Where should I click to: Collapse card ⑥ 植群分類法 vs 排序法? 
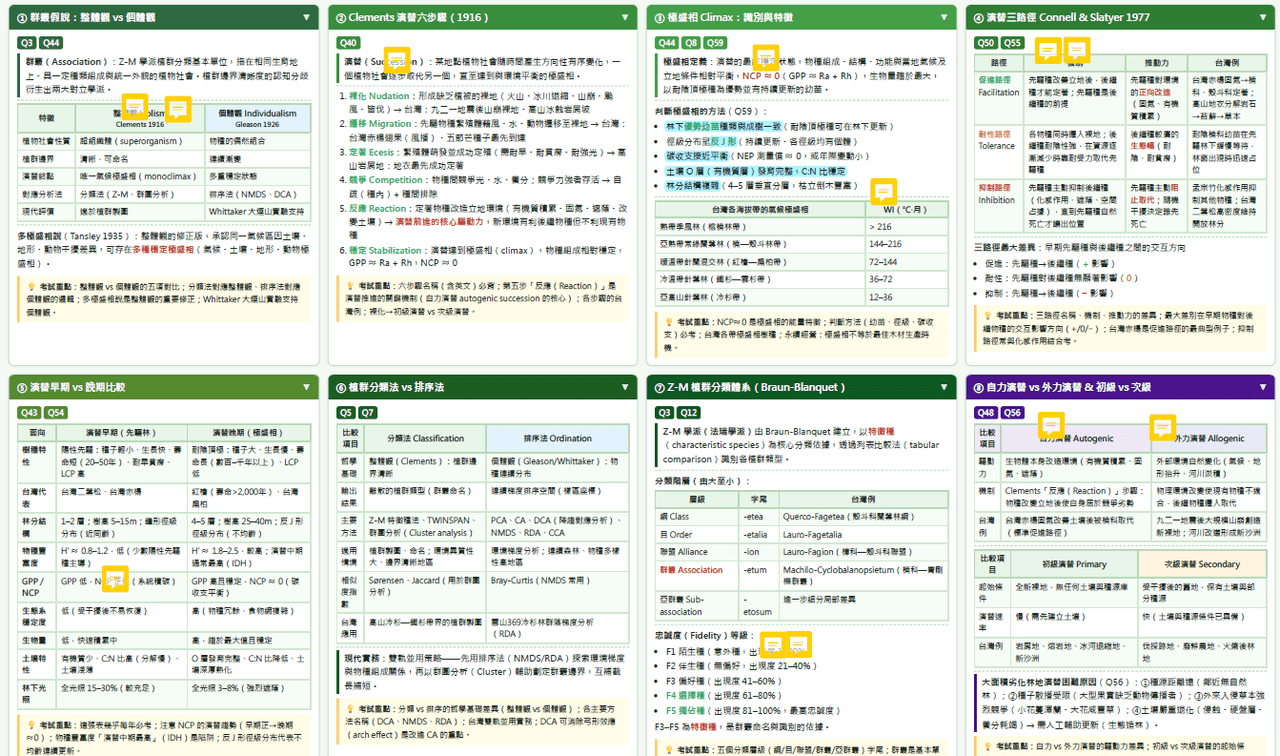coord(625,386)
